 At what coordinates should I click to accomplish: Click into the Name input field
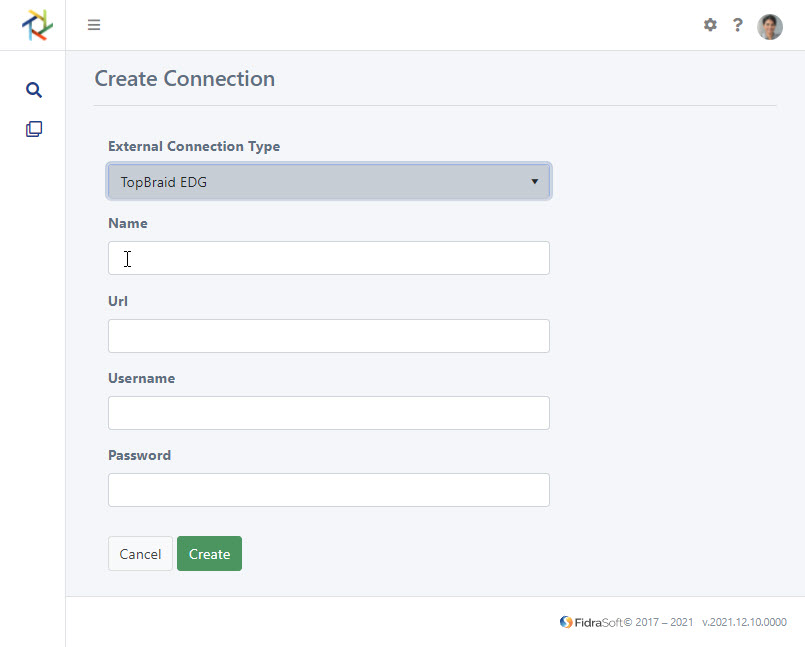[x=328, y=258]
